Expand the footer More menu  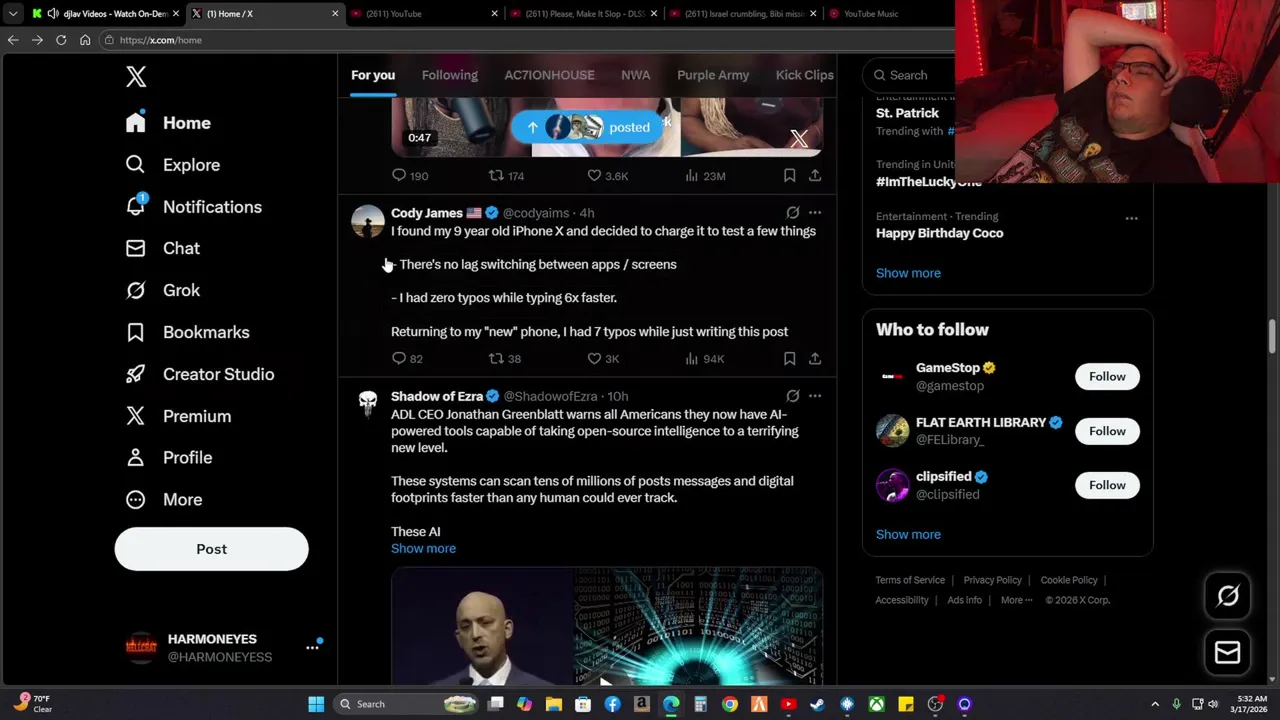click(1017, 600)
